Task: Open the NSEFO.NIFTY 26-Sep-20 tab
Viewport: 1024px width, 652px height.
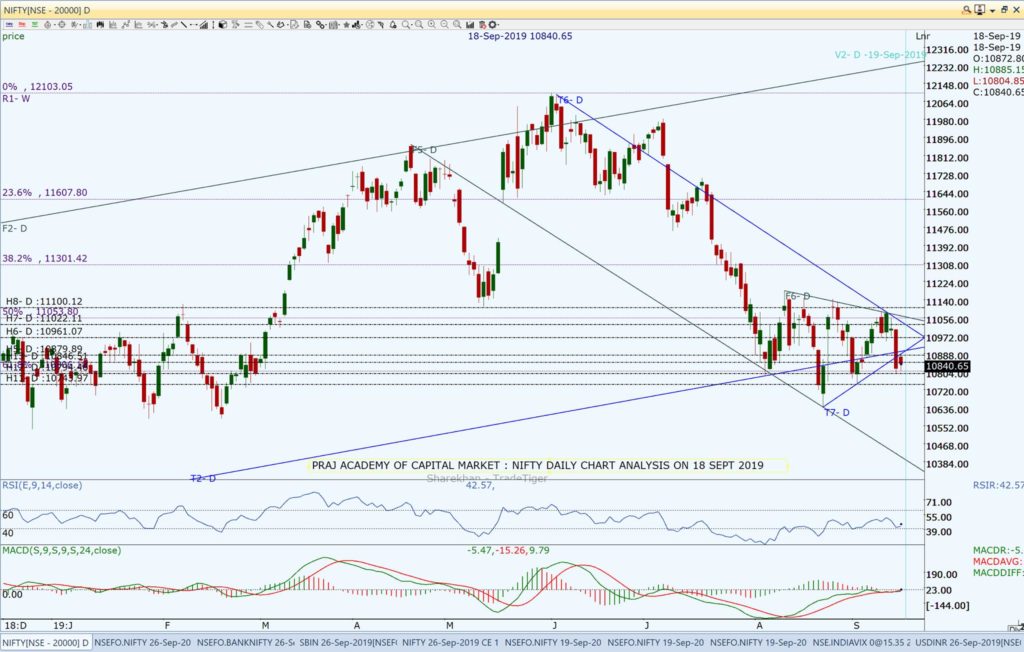Action: tap(143, 643)
